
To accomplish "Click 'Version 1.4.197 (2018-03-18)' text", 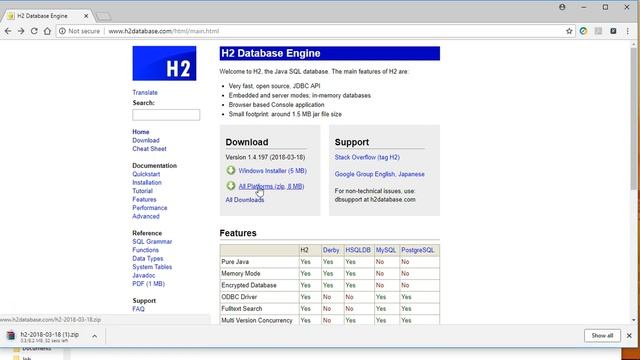I will 265,158.
